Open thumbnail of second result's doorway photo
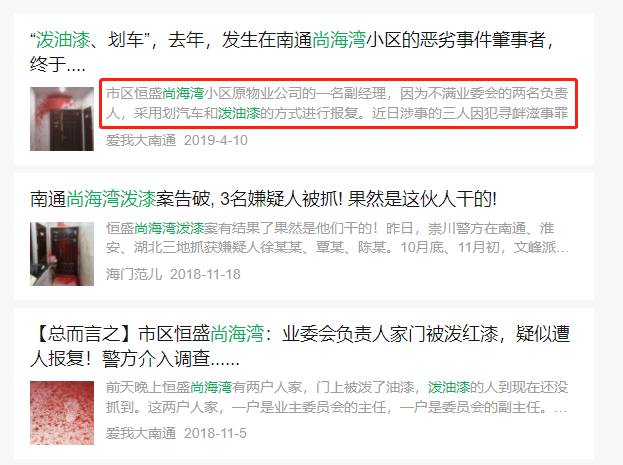This screenshot has height=465, width=623. click(x=62, y=254)
